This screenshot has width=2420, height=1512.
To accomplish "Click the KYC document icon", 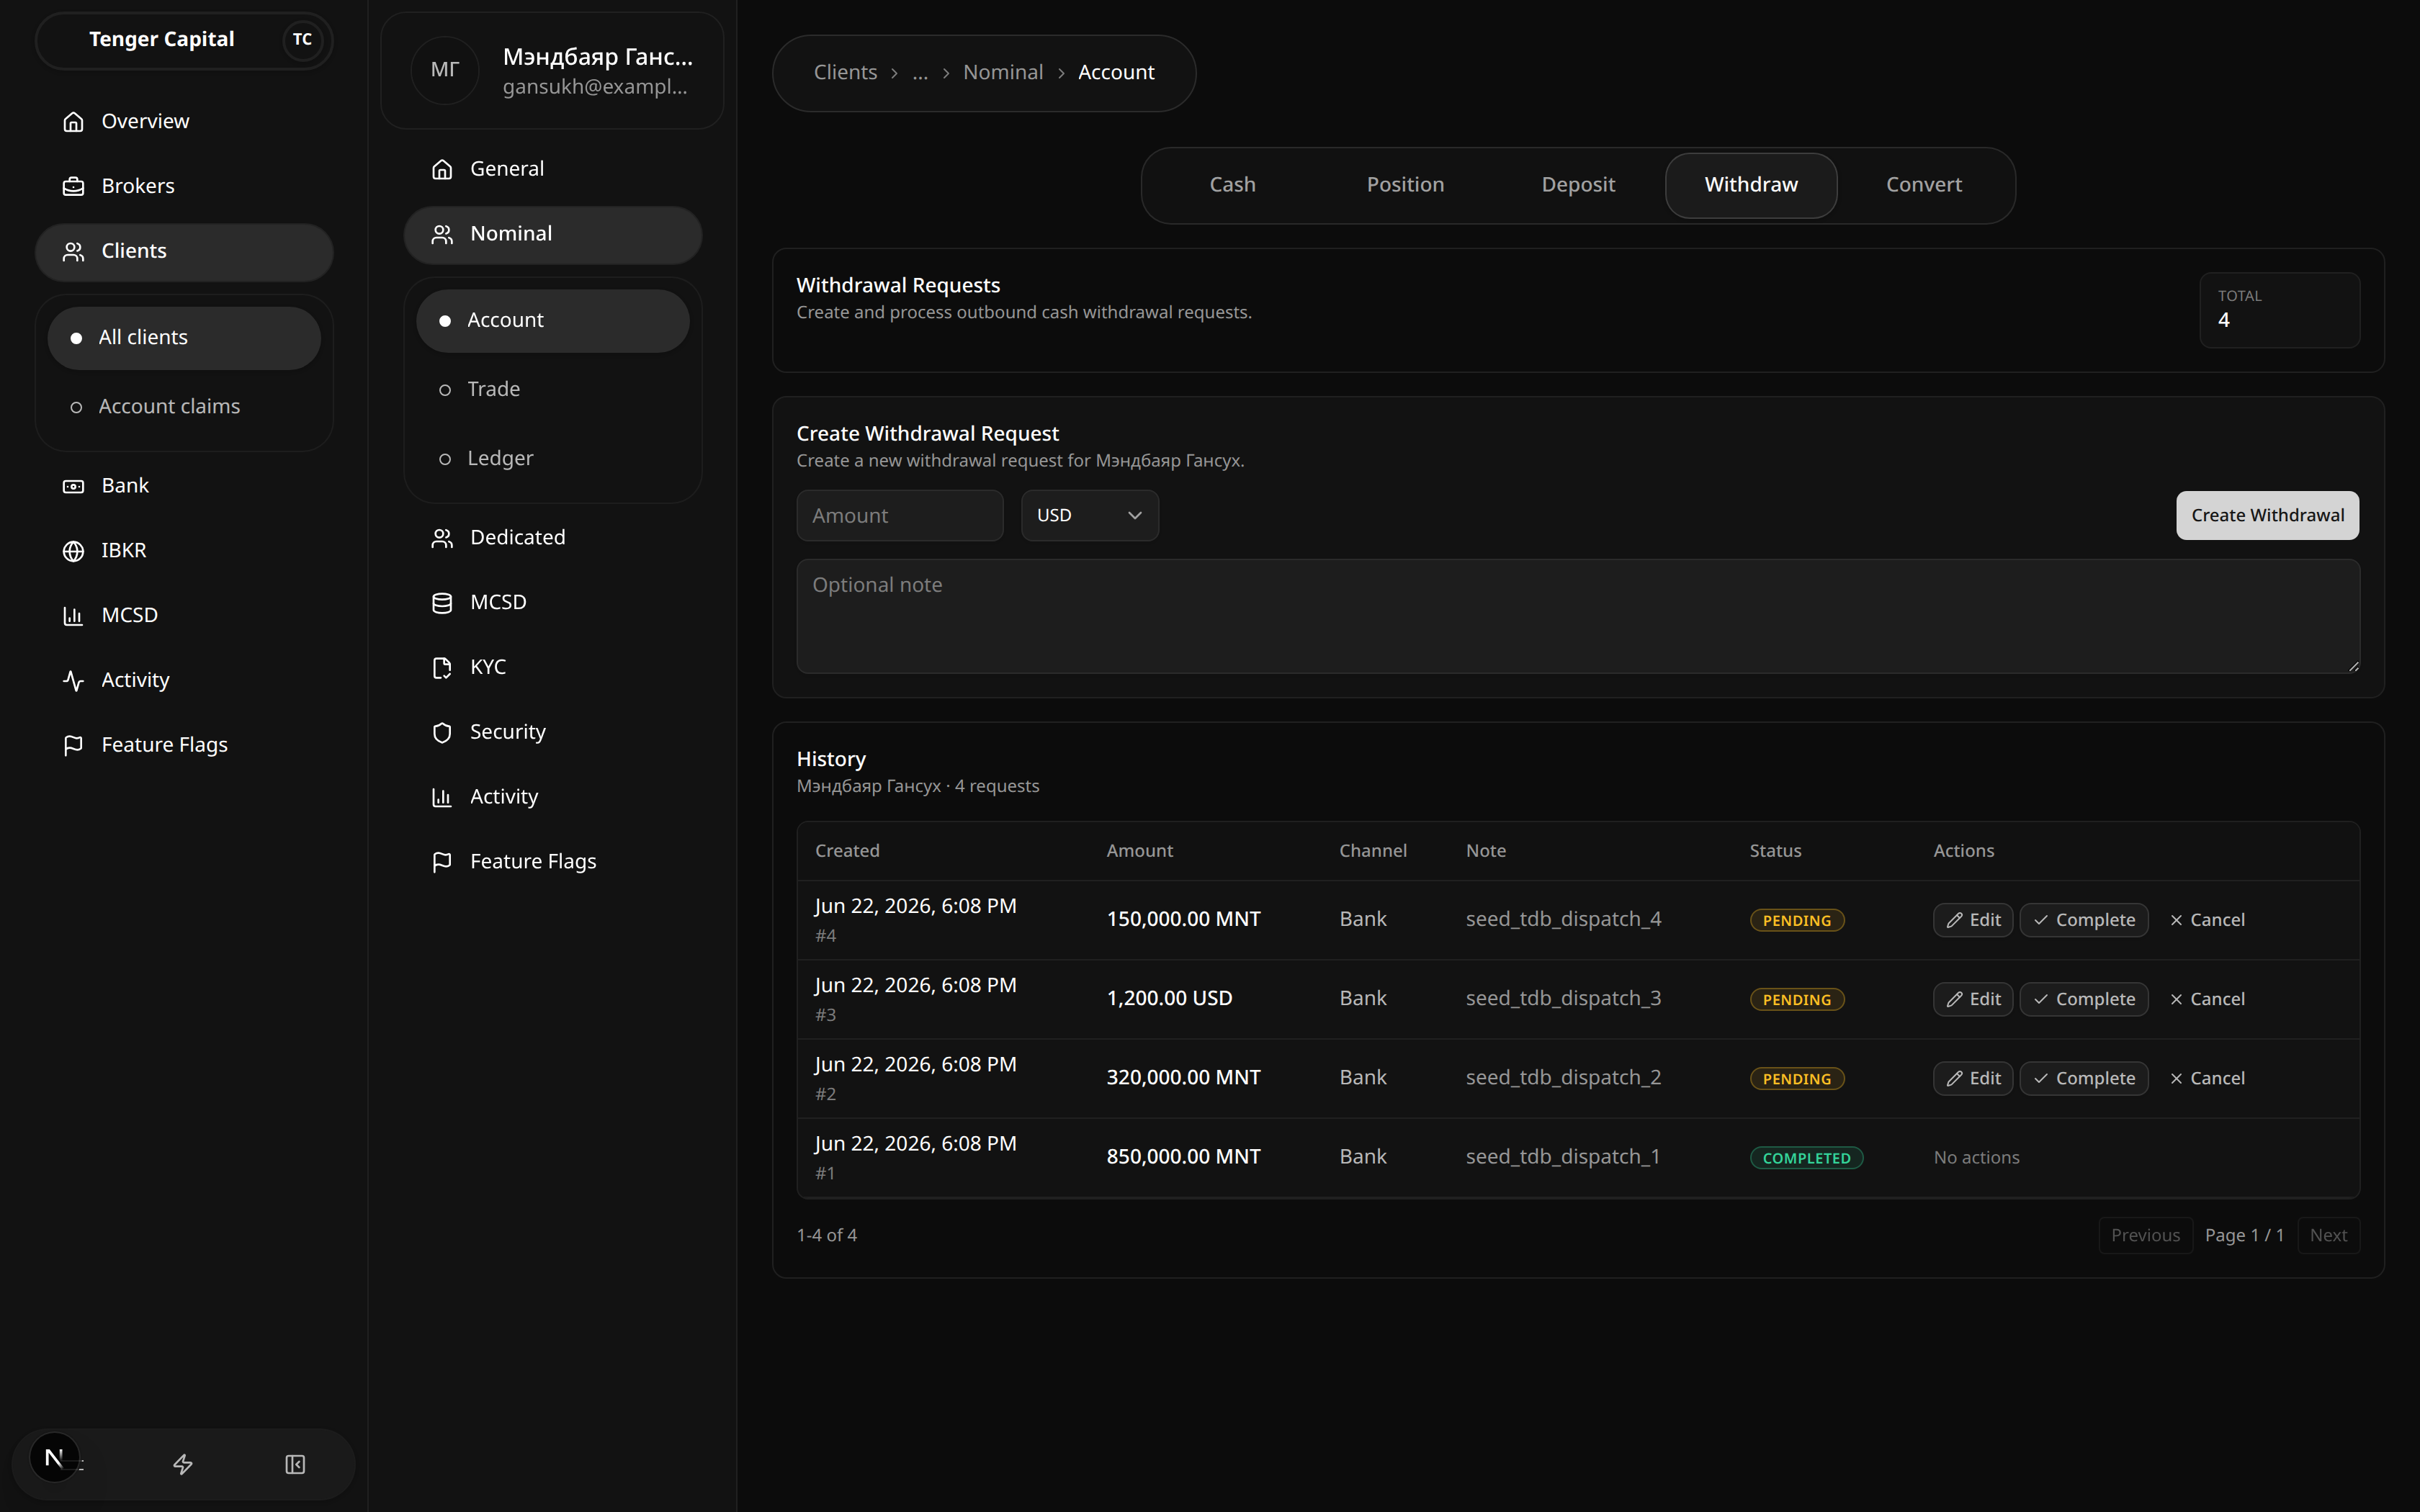I will click(x=442, y=668).
